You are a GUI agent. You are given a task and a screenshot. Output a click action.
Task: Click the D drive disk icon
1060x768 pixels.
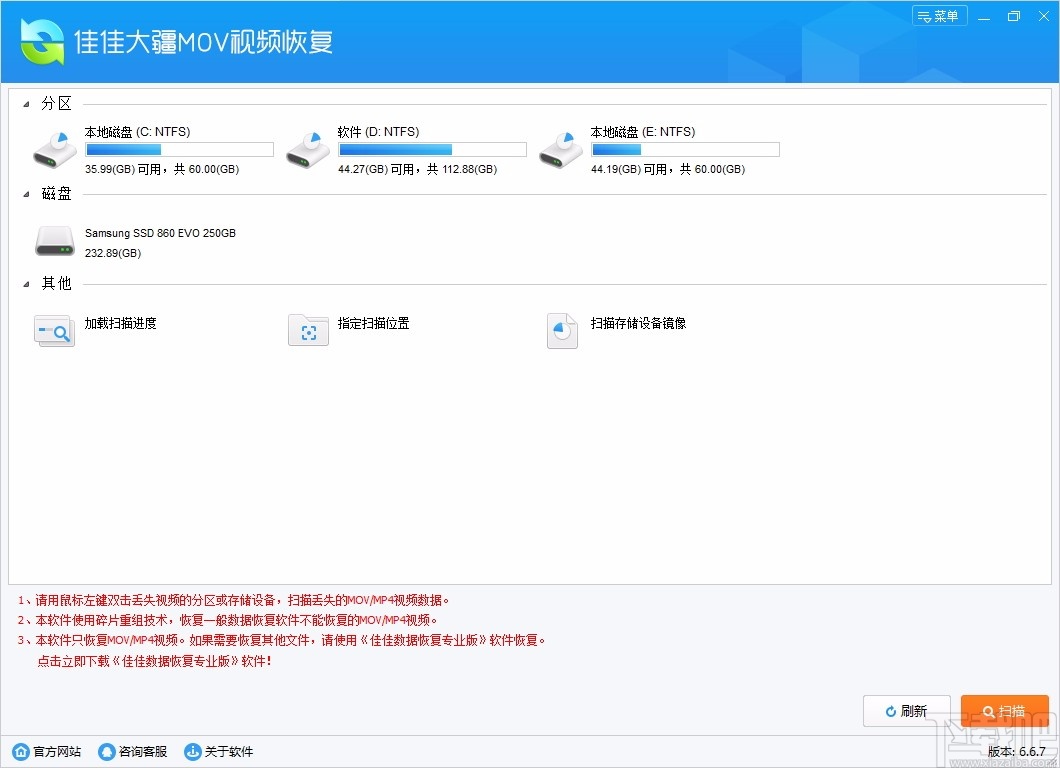pos(307,148)
